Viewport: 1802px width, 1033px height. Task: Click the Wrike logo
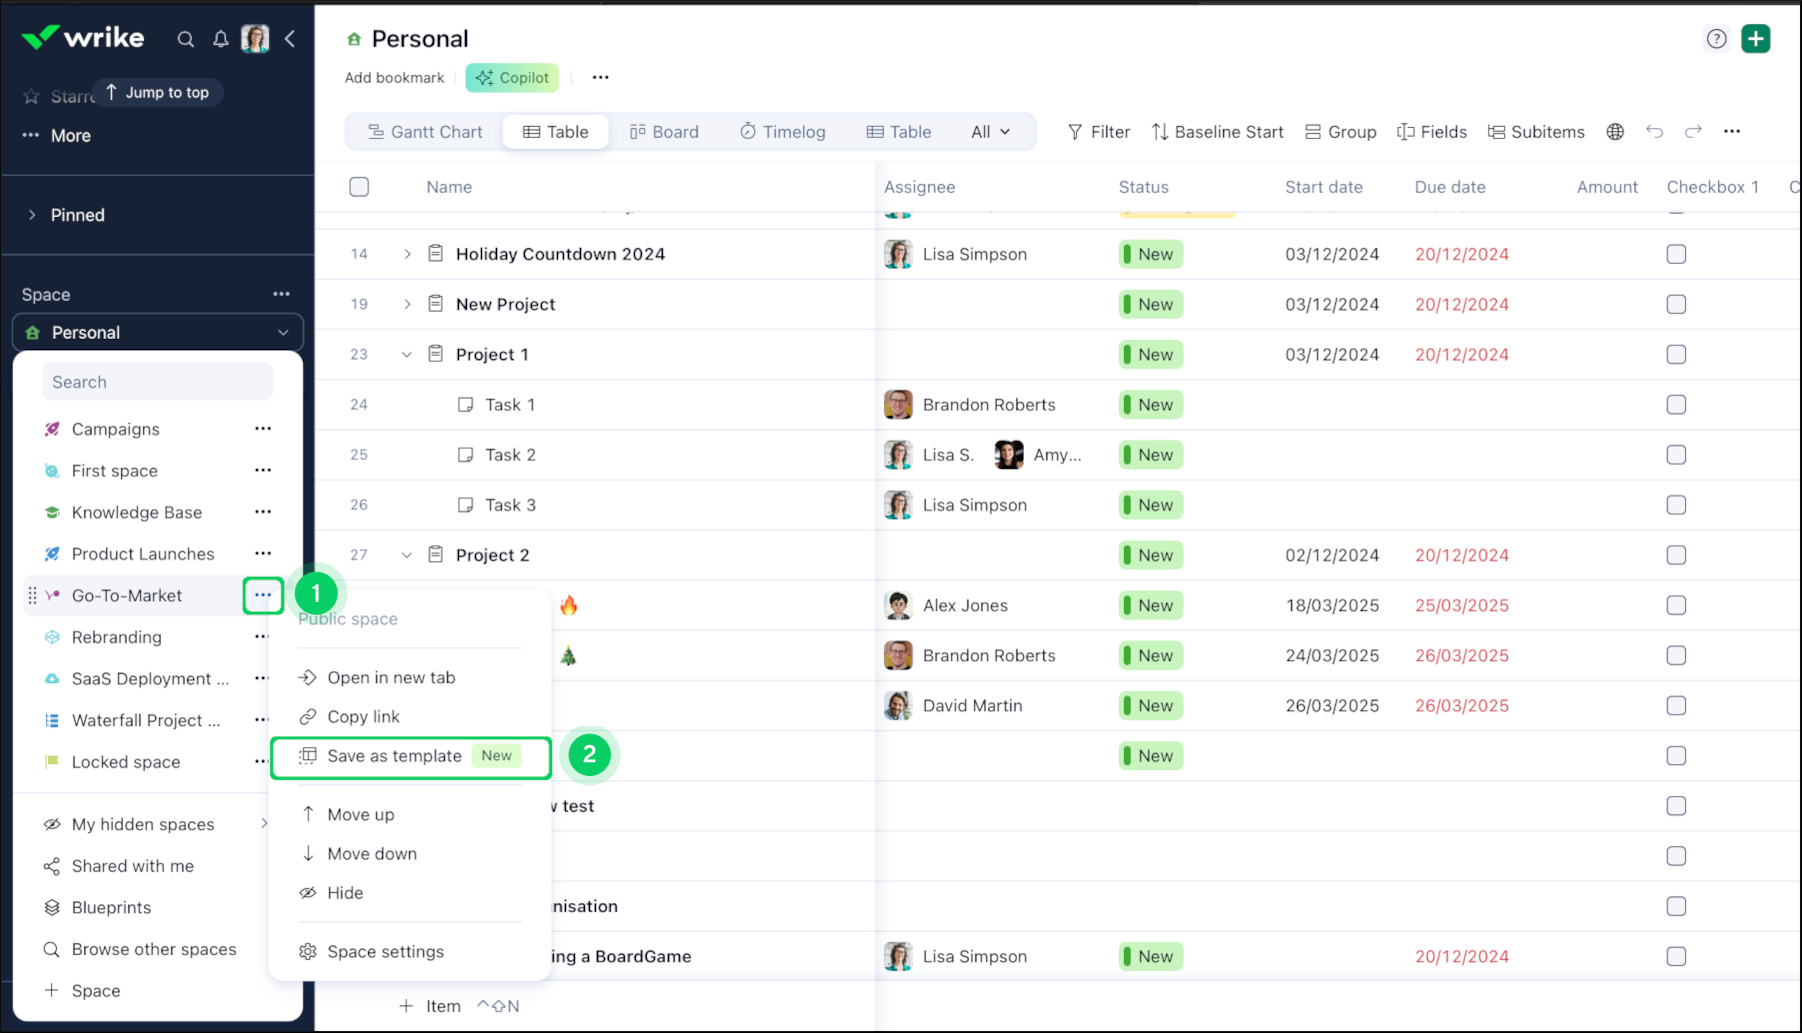click(83, 38)
